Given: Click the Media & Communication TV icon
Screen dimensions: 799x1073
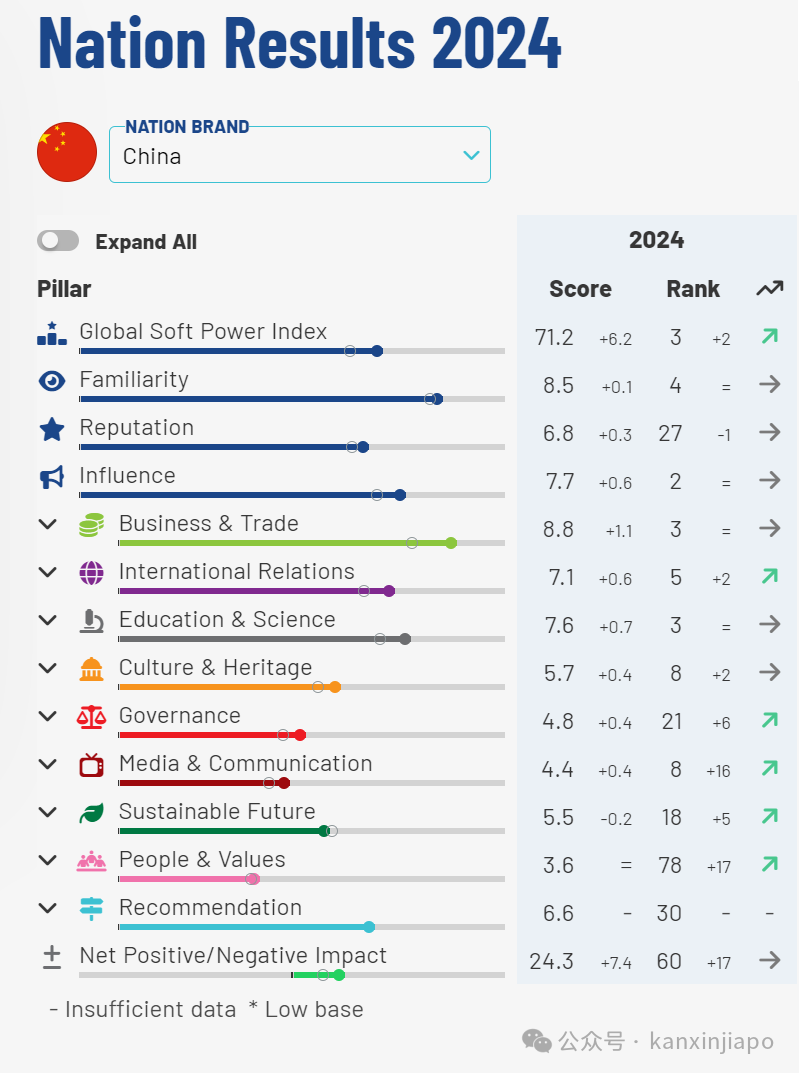Looking at the screenshot, I should 92,765.
